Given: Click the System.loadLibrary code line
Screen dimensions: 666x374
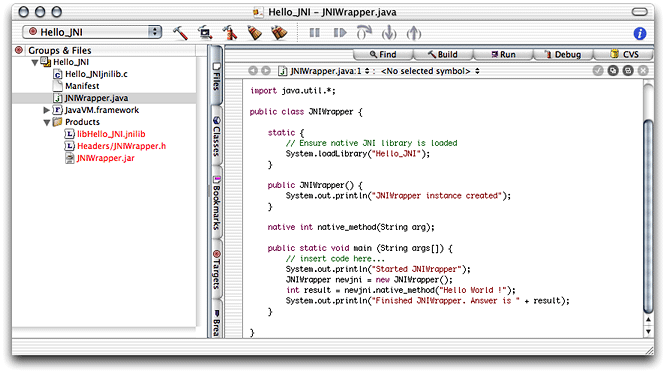Looking at the screenshot, I should [358, 154].
